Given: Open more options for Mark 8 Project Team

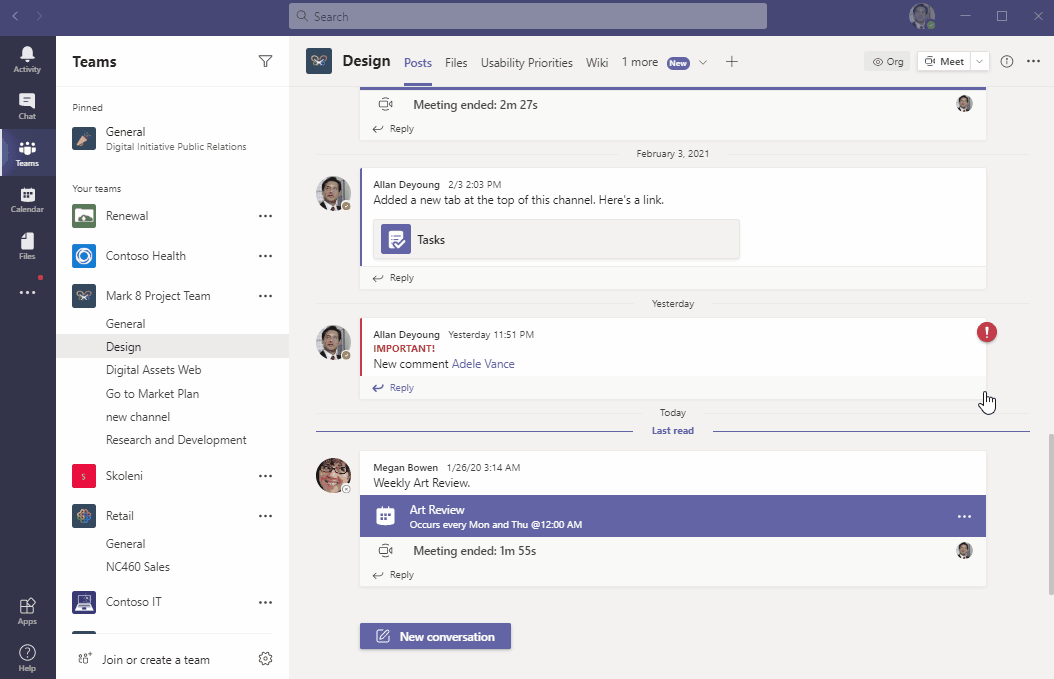Looking at the screenshot, I should pos(266,296).
